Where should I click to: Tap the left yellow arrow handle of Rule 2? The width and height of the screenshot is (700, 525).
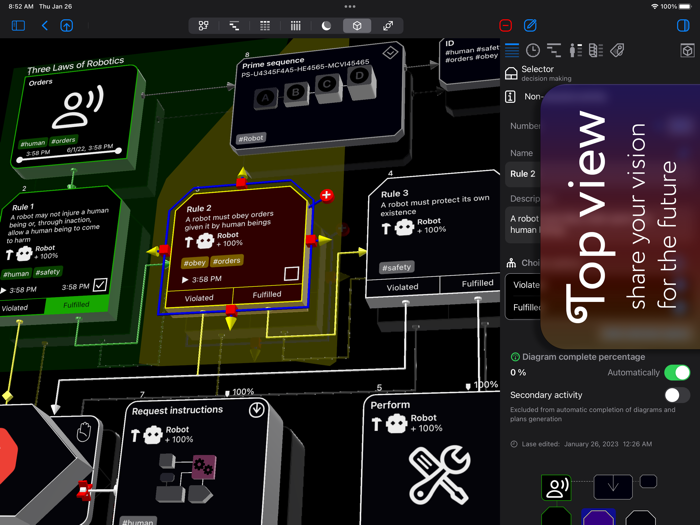(x=153, y=252)
